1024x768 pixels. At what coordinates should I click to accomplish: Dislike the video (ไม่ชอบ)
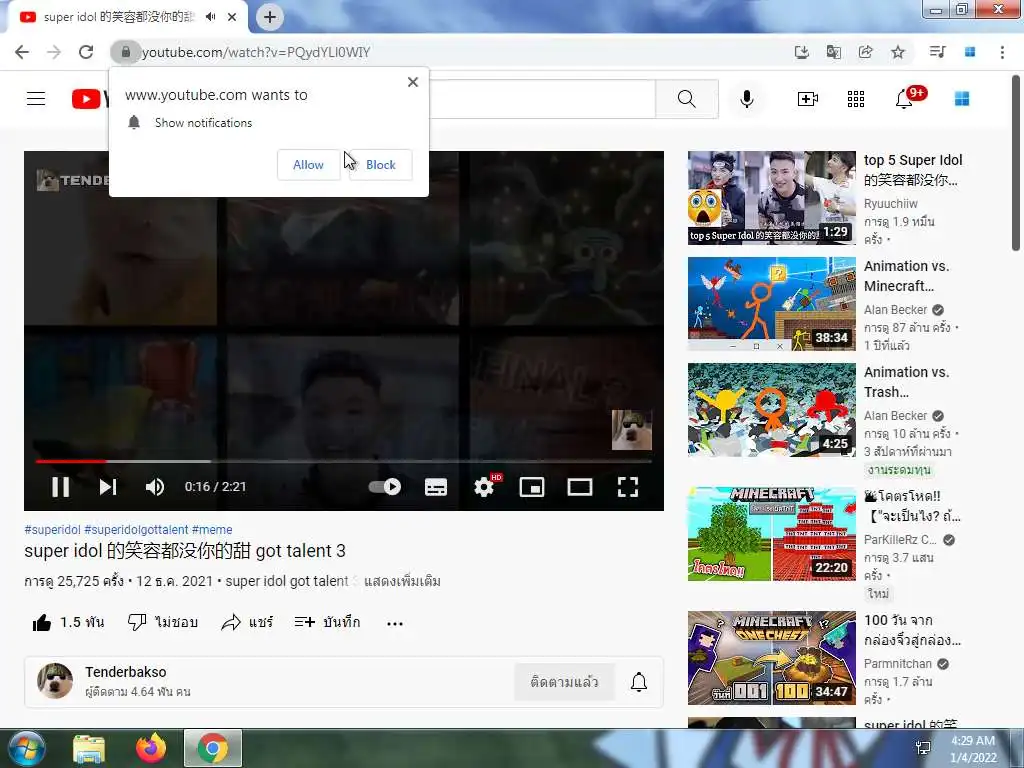(x=163, y=622)
